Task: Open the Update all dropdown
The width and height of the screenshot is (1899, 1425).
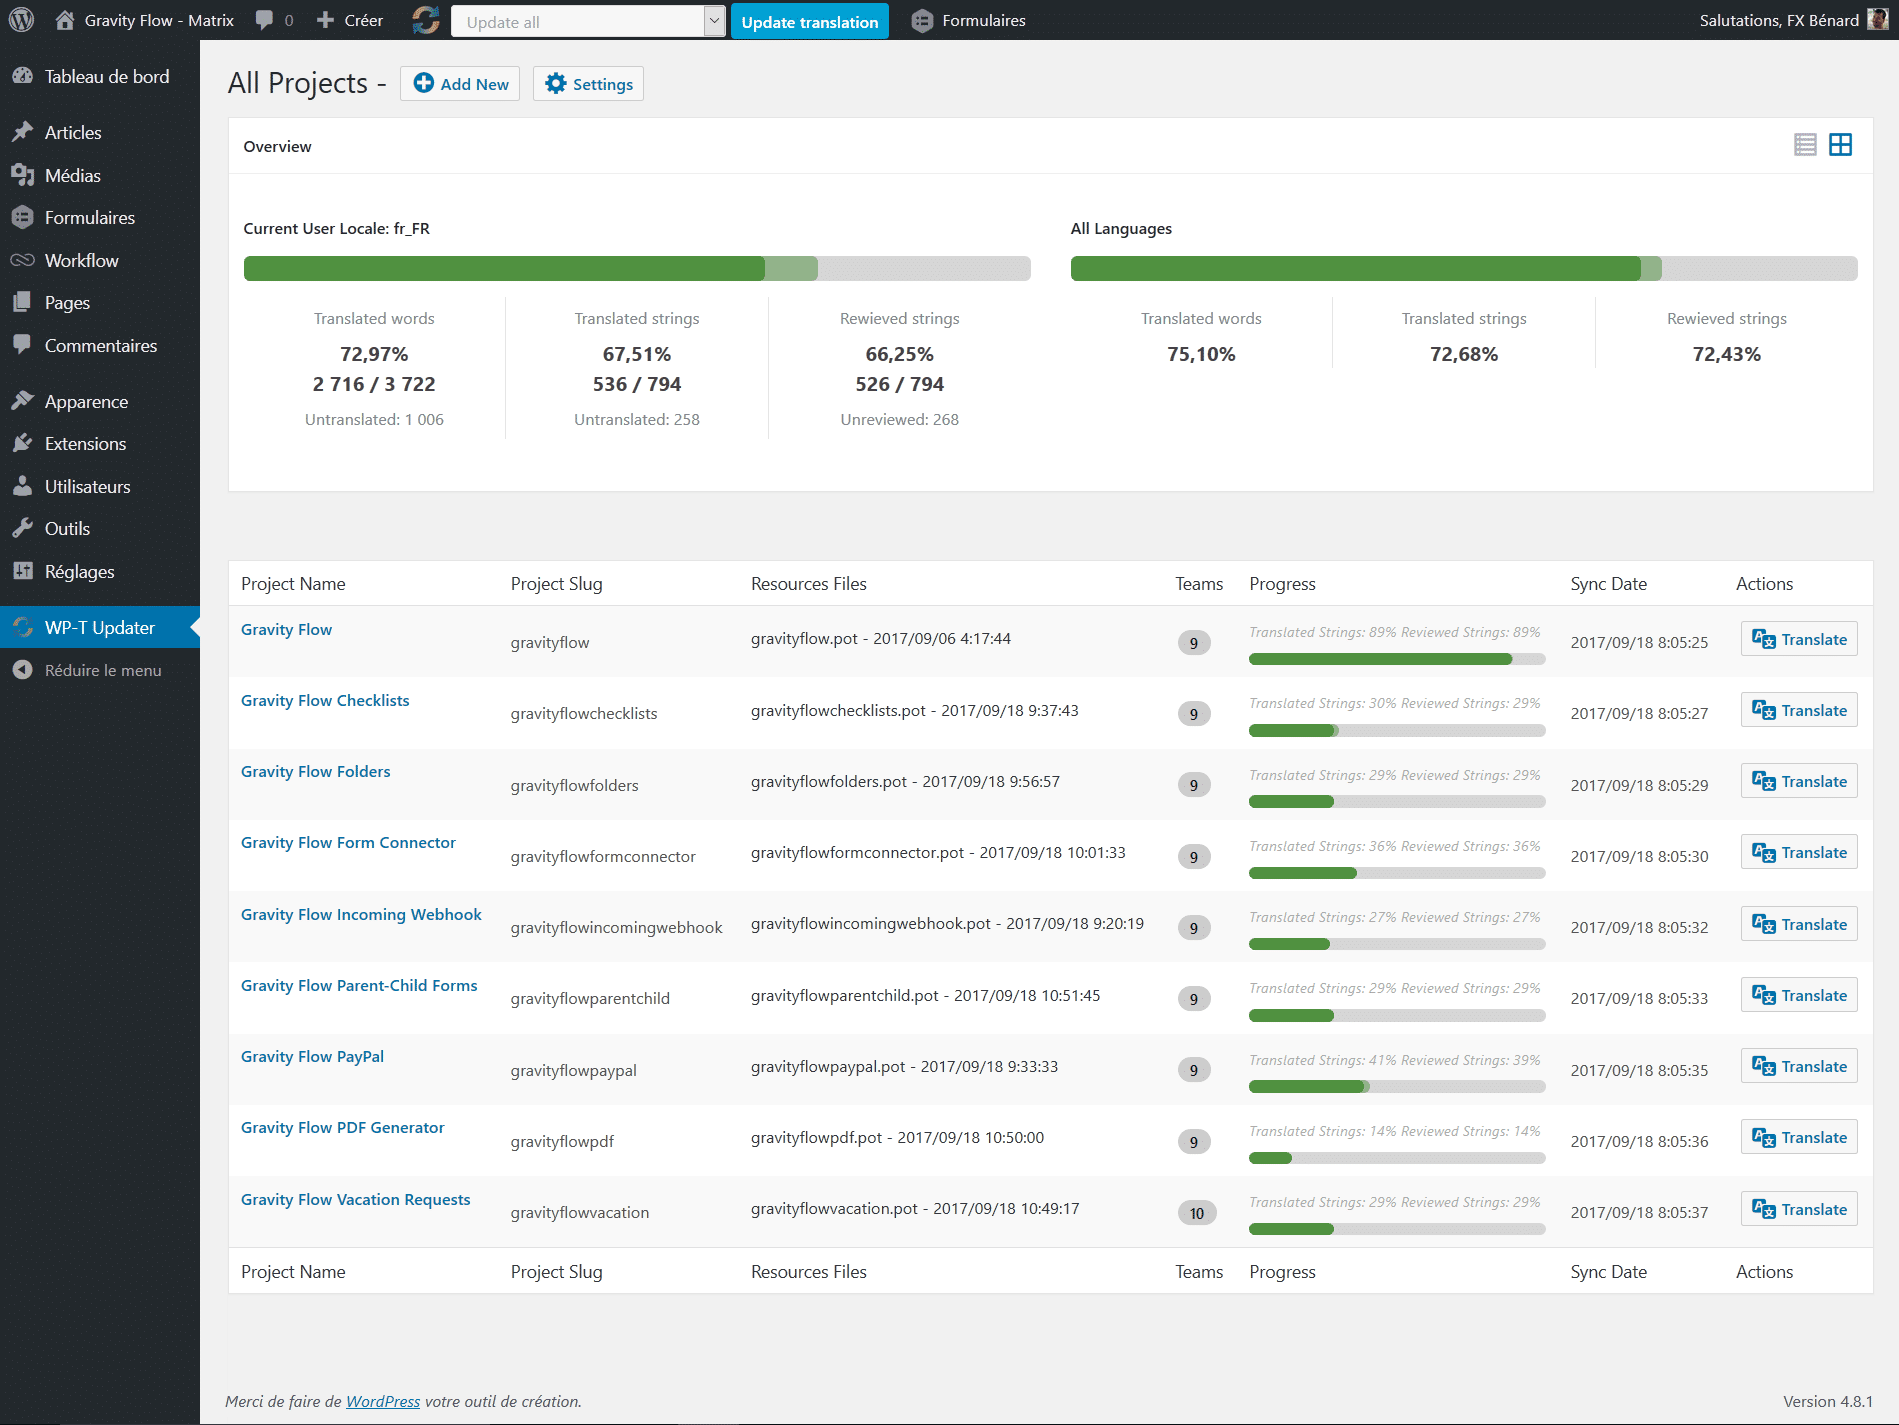Action: pyautogui.click(x=588, y=21)
